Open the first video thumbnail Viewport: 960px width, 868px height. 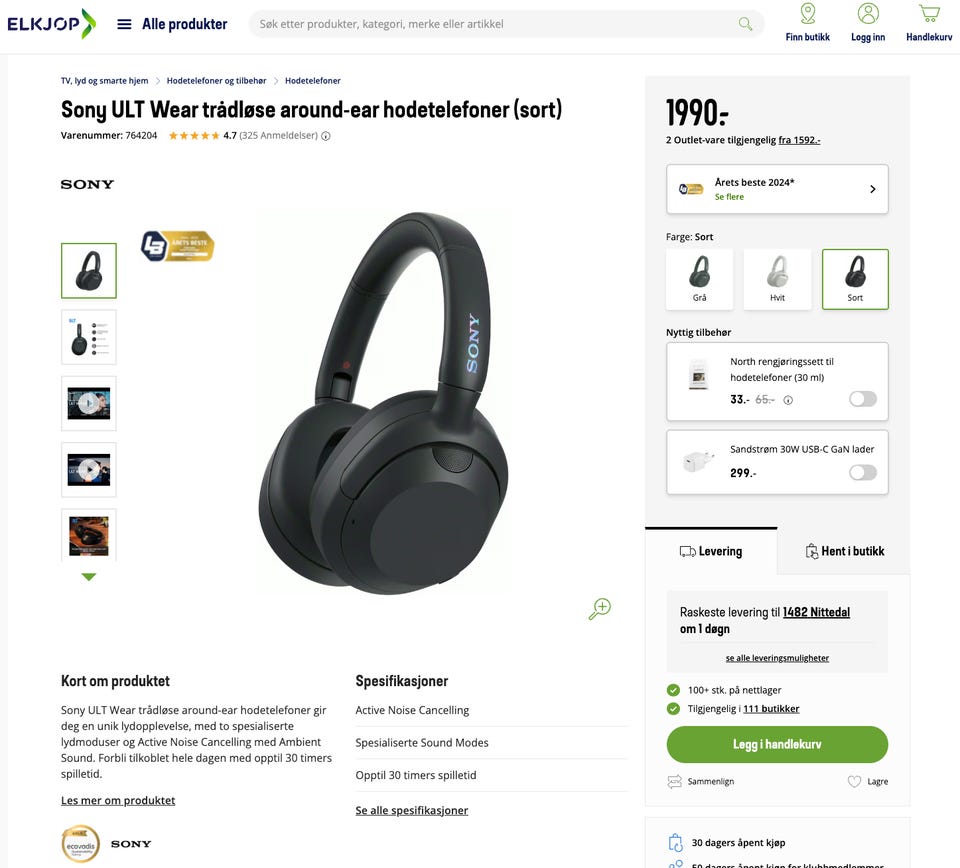point(89,403)
